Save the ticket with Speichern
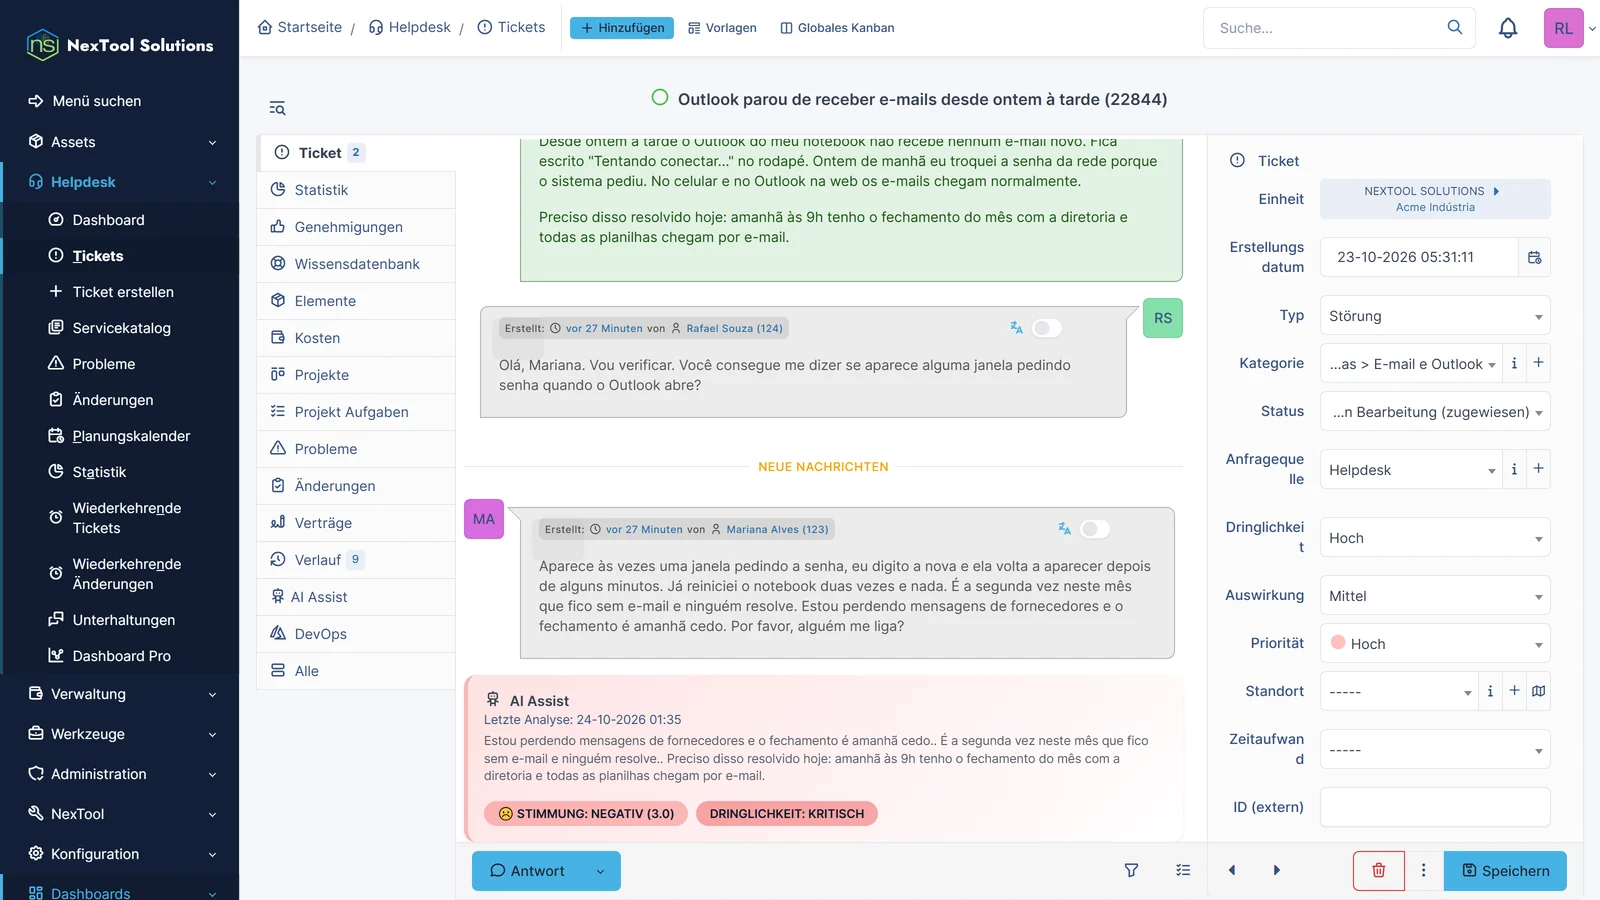Image resolution: width=1600 pixels, height=900 pixels. tap(1505, 871)
